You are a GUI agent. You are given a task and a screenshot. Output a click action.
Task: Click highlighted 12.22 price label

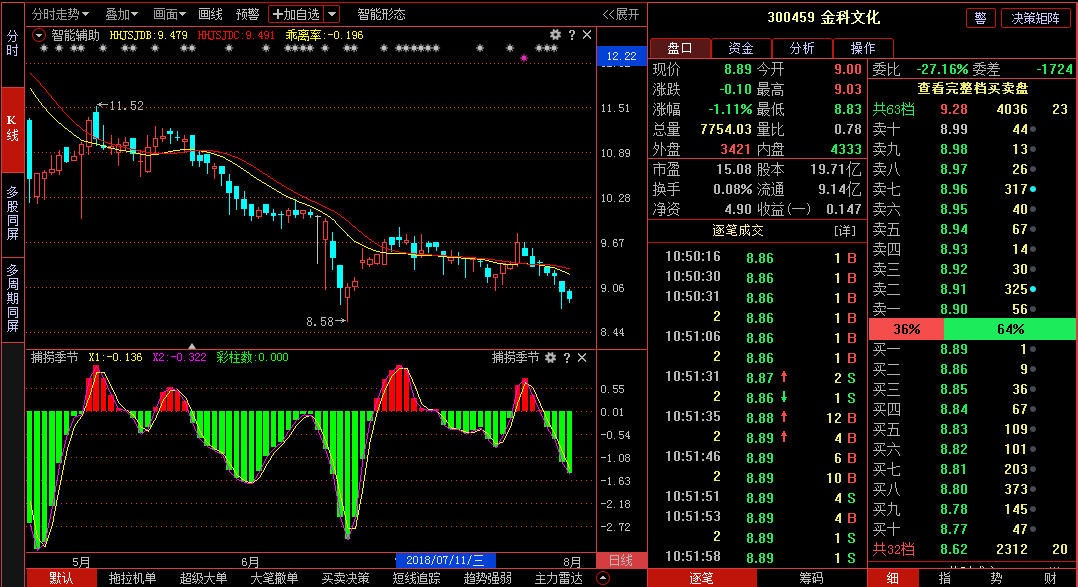tap(622, 56)
